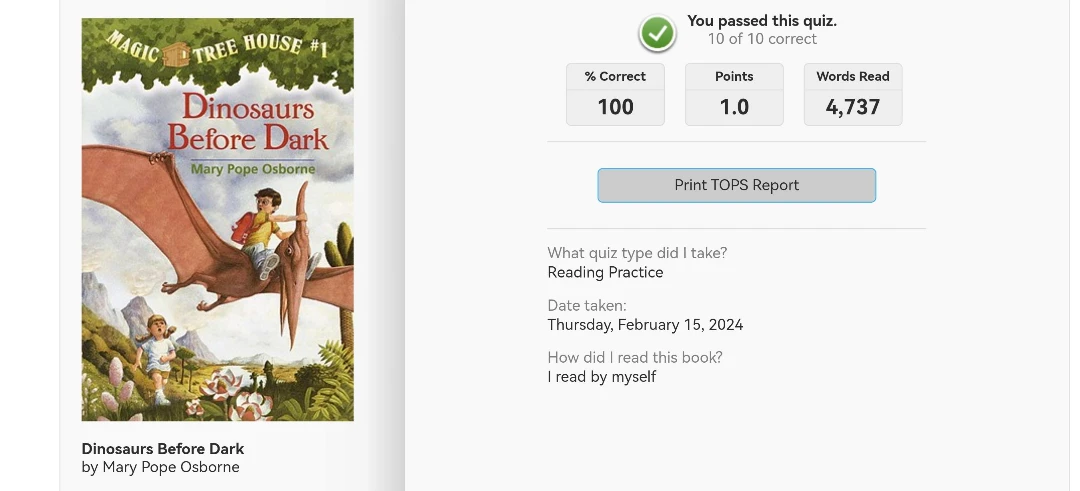This screenshot has width=1080, height=491.
Task: Click the % Correct value 100
Action: click(615, 107)
